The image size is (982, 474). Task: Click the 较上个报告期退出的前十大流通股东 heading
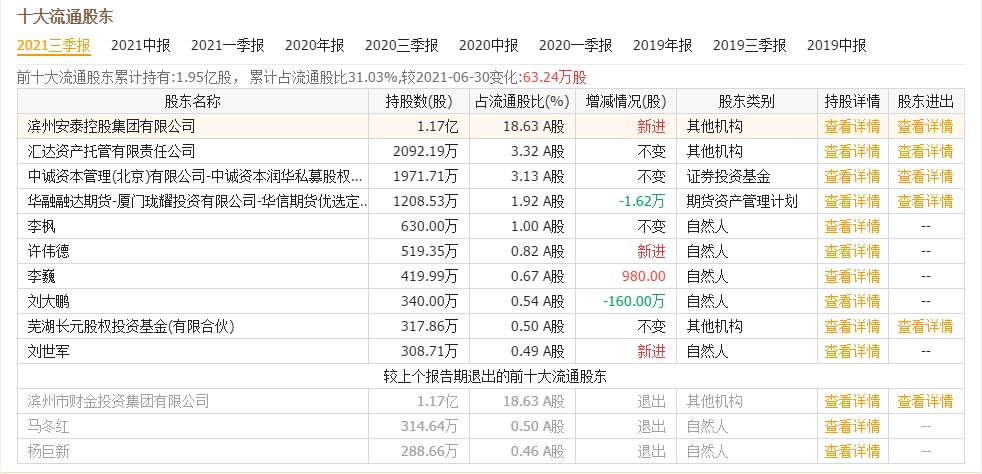(x=495, y=376)
